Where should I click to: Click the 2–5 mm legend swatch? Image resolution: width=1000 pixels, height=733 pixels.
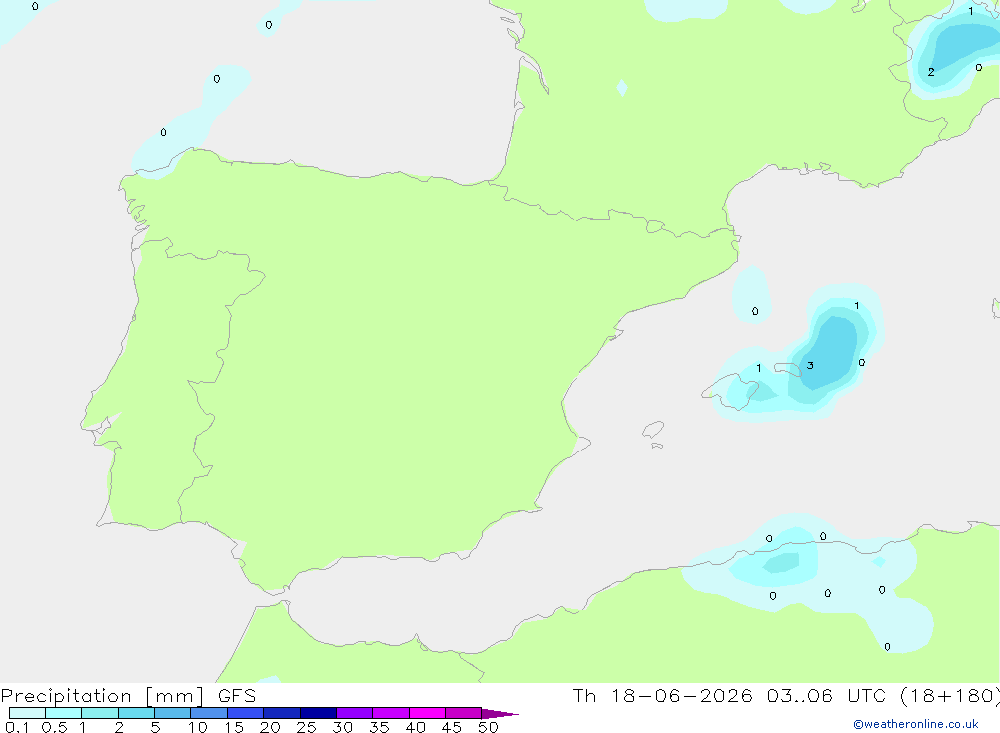tap(136, 713)
